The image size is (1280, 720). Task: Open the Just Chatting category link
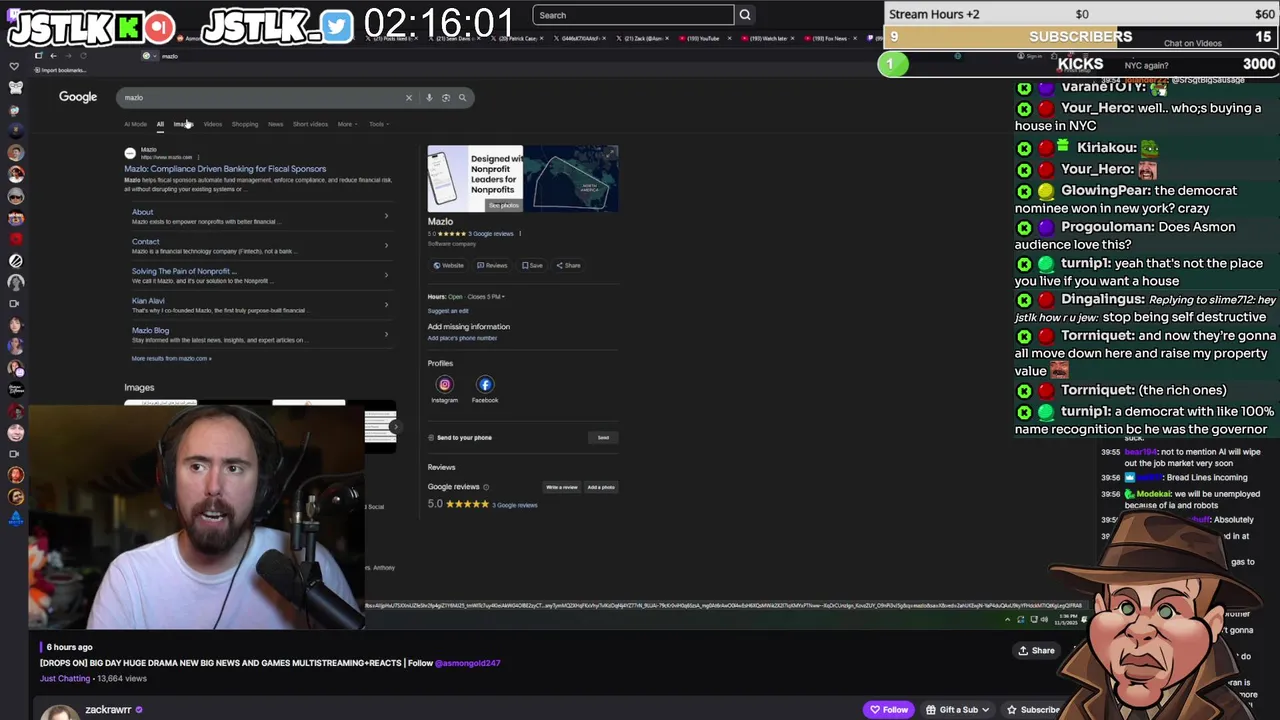pyautogui.click(x=65, y=678)
